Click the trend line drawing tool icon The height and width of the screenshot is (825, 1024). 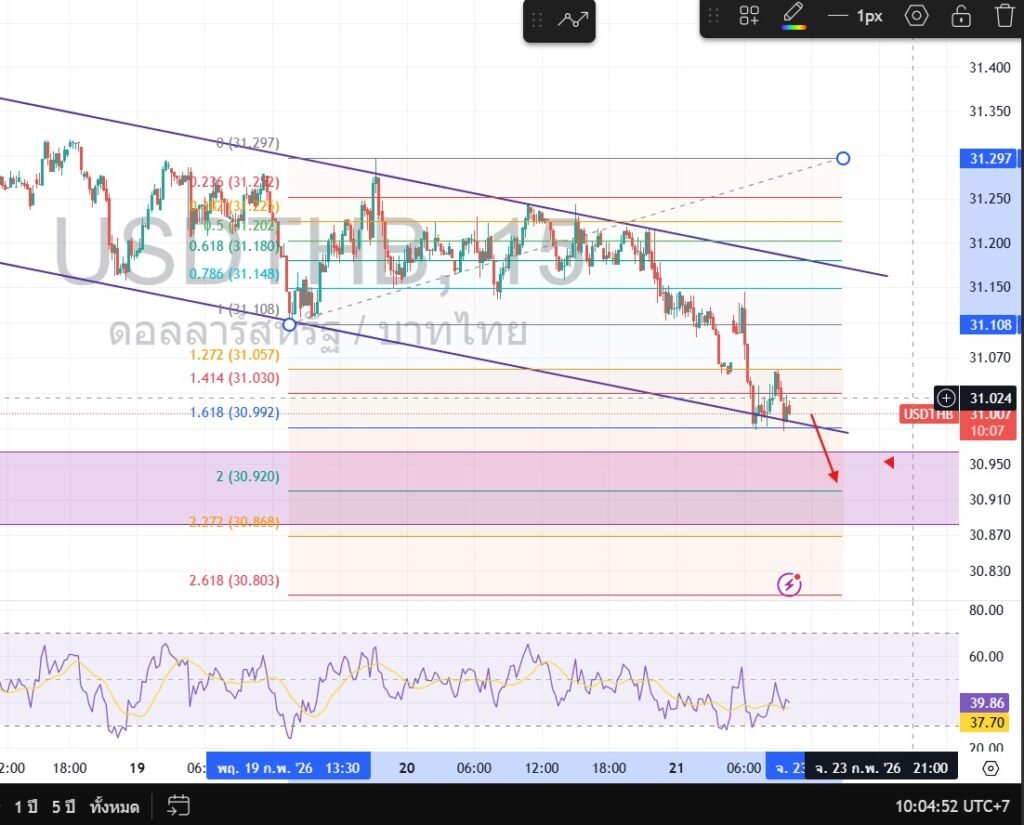[x=574, y=19]
